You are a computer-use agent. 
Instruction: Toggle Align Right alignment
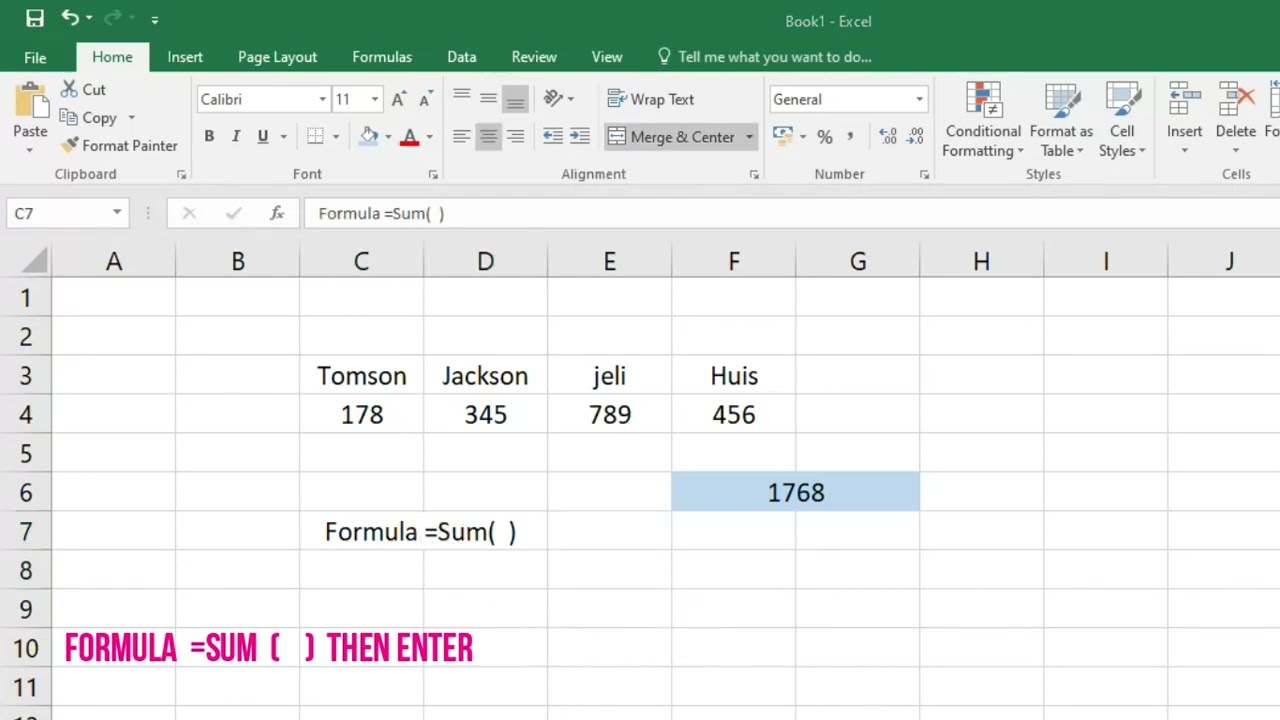tap(515, 136)
